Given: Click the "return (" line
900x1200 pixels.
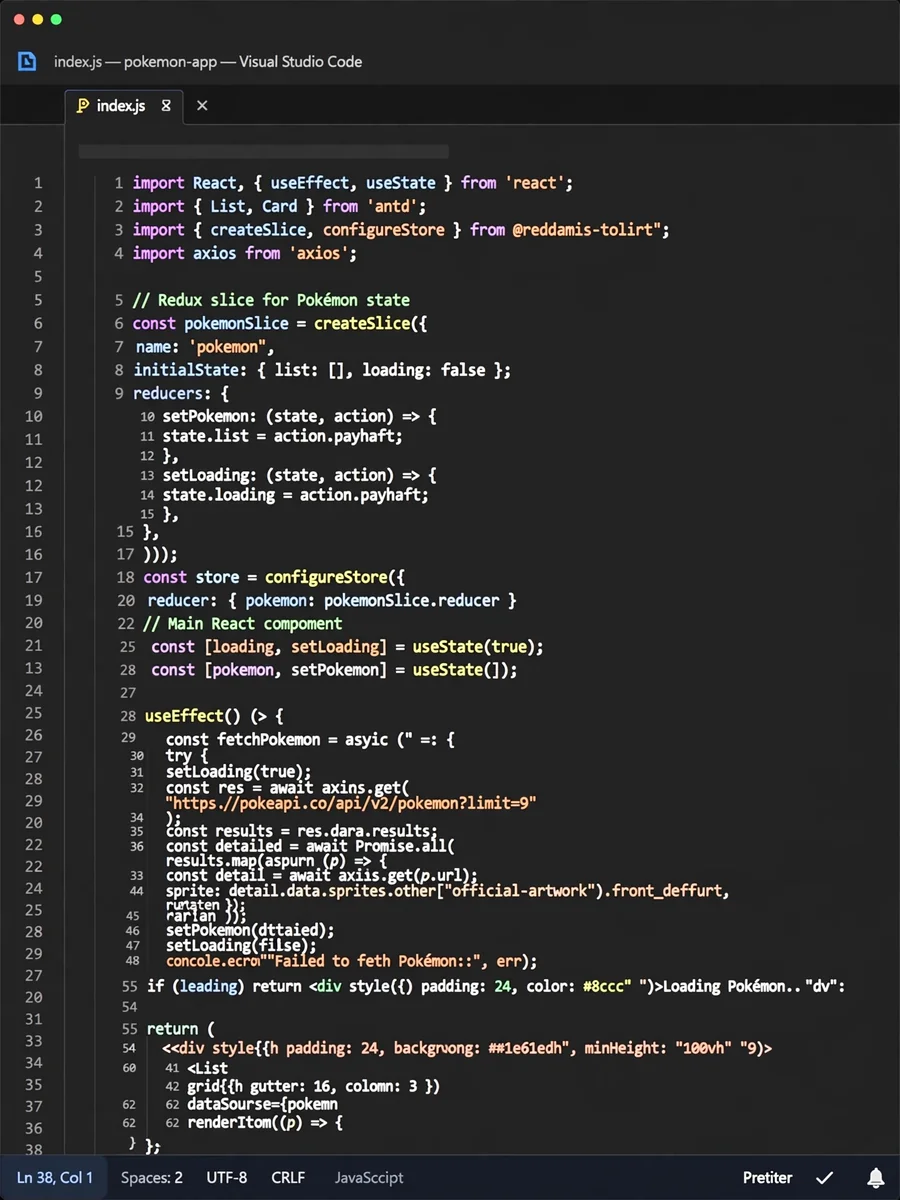Looking at the screenshot, I should (x=181, y=1029).
